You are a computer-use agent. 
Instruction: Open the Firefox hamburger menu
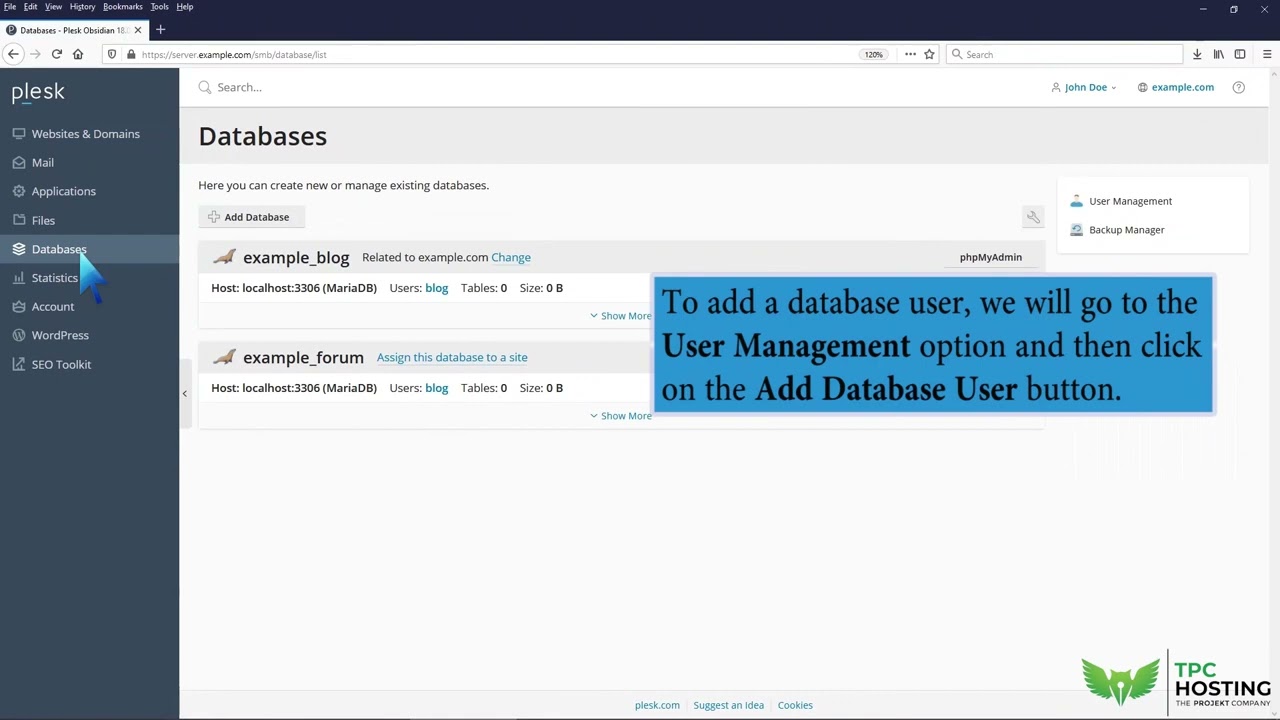click(1267, 54)
